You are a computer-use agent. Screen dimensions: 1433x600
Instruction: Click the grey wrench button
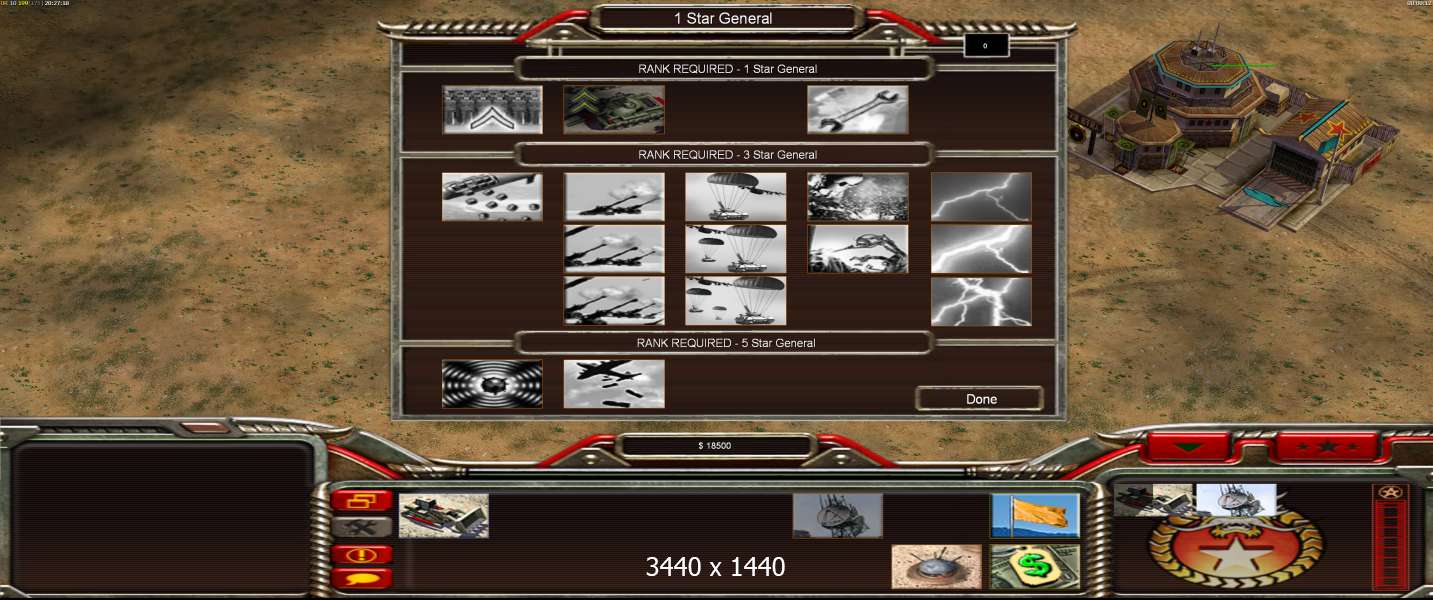(x=361, y=527)
